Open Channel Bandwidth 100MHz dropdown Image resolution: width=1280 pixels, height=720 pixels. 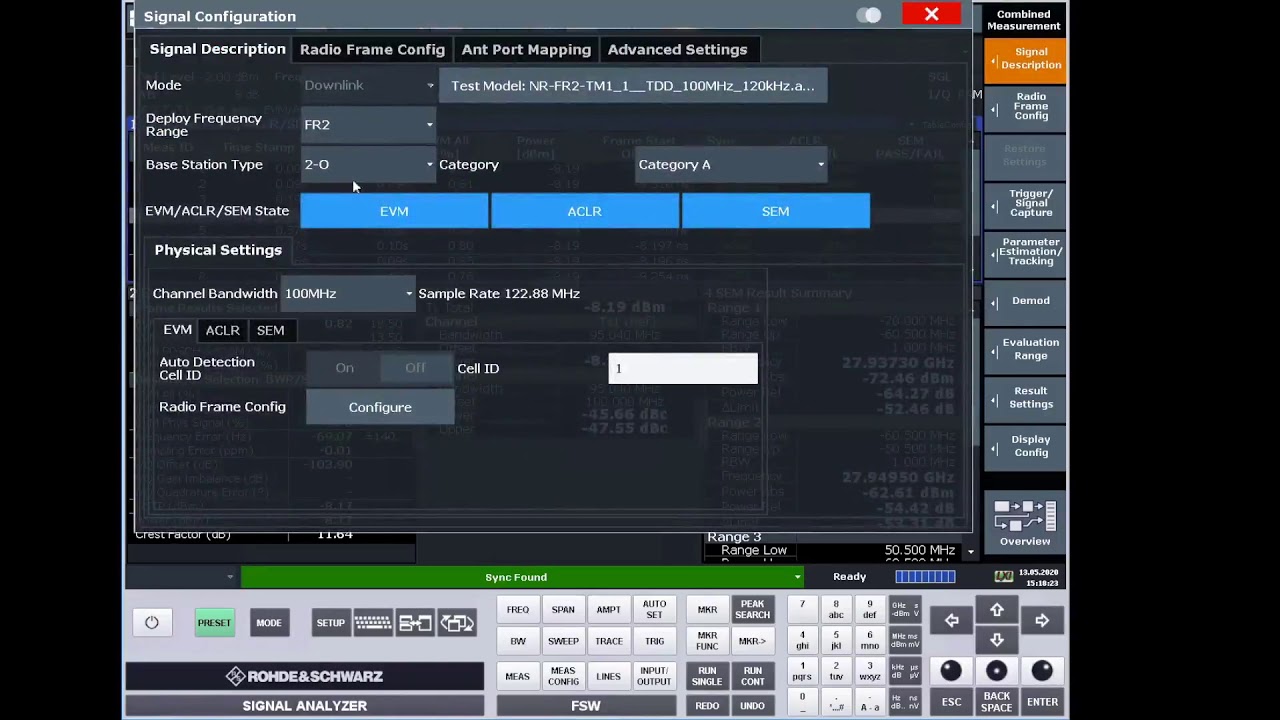click(348, 293)
